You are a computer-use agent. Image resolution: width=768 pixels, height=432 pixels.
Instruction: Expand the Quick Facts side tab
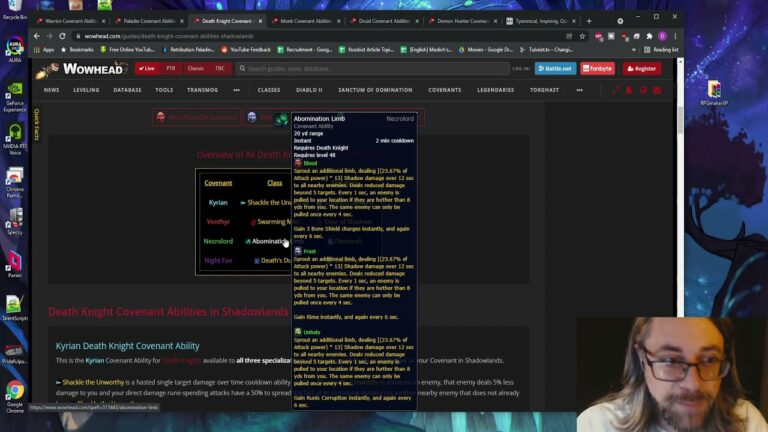pyautogui.click(x=37, y=124)
